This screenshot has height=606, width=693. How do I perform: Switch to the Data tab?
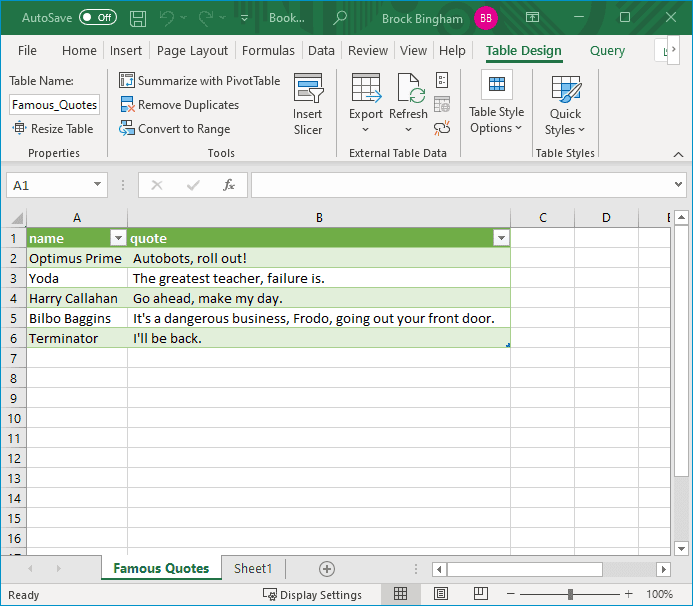pos(321,50)
